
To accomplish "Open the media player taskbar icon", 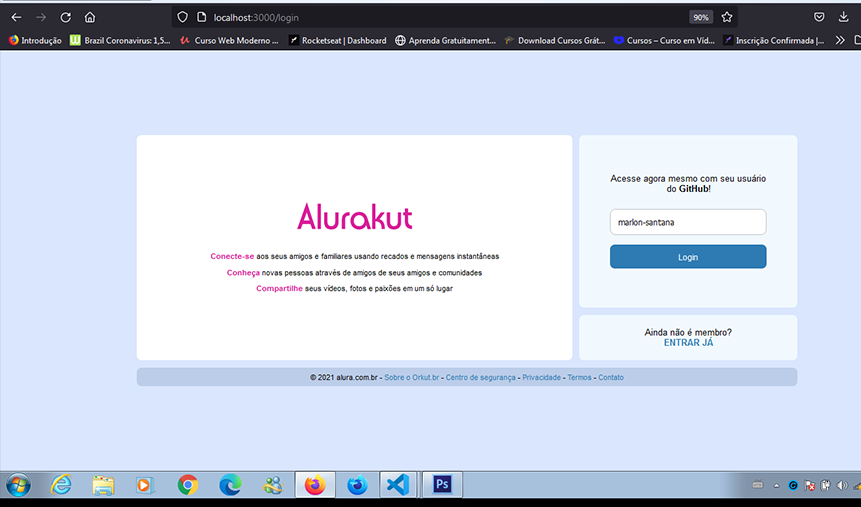I will tap(144, 485).
